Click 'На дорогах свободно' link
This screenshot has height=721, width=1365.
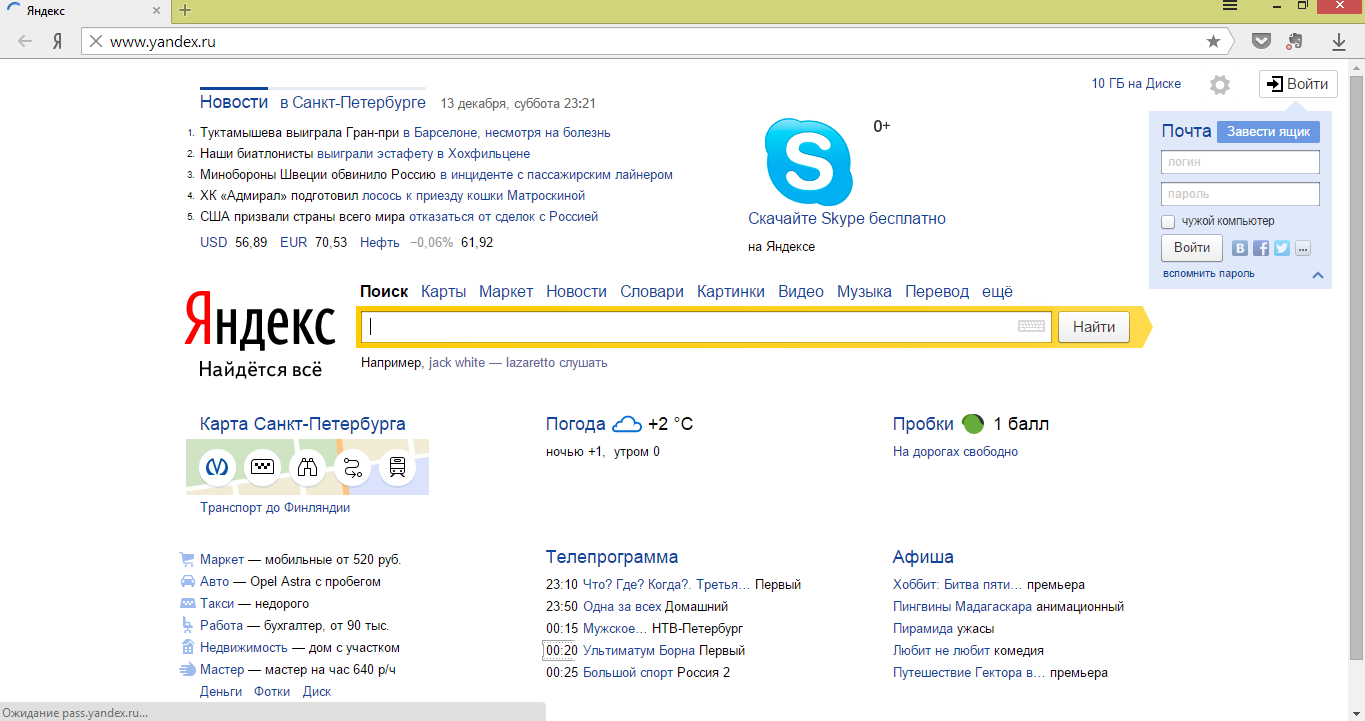click(x=955, y=452)
